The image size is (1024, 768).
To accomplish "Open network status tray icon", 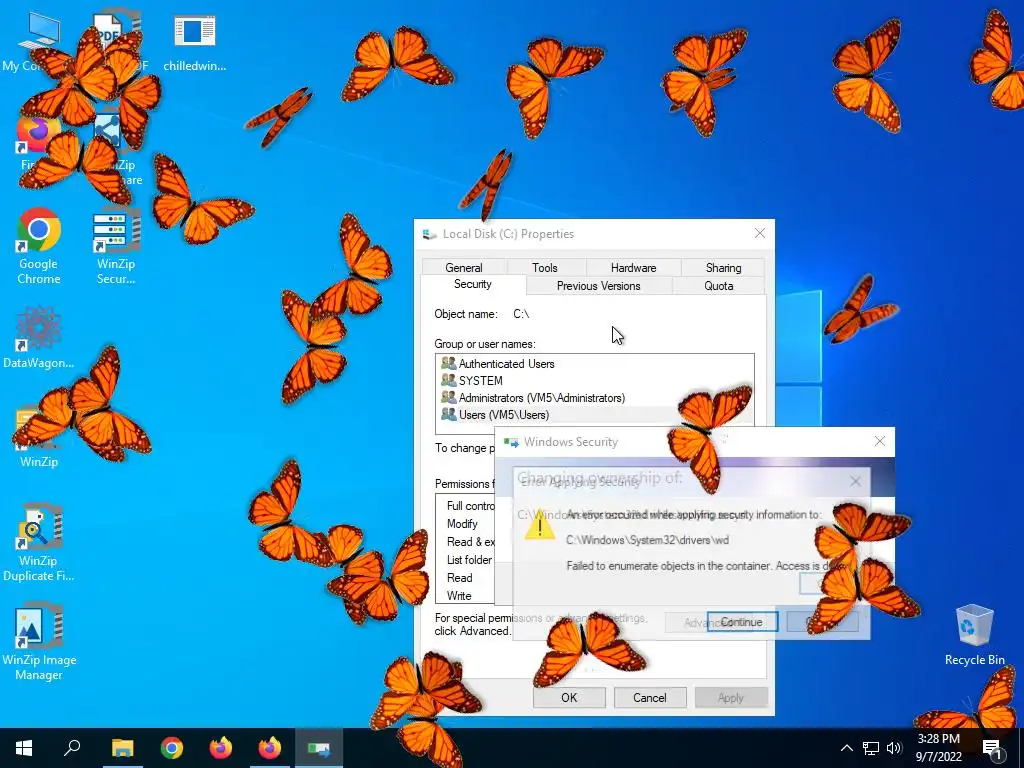I will point(871,748).
